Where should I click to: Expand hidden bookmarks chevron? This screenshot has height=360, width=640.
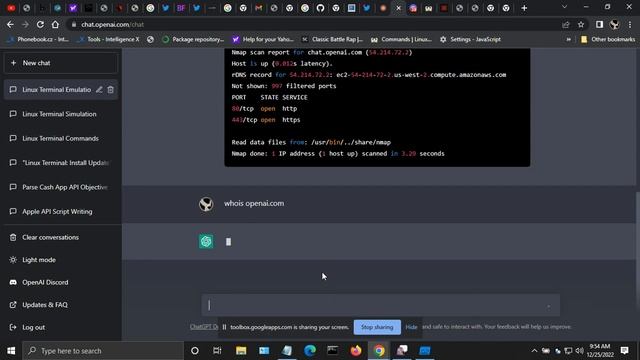[x=569, y=40]
